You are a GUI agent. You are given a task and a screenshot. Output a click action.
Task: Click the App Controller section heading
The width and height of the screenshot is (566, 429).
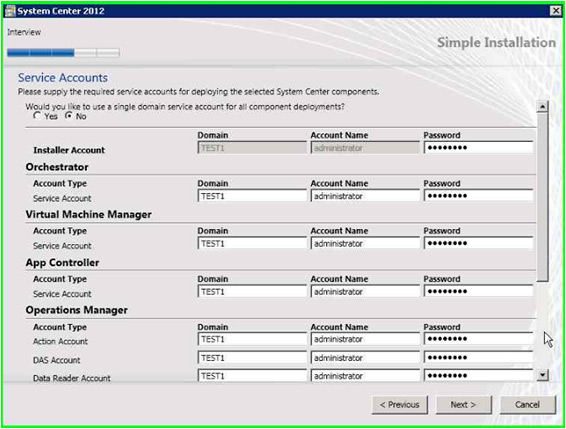point(62,263)
